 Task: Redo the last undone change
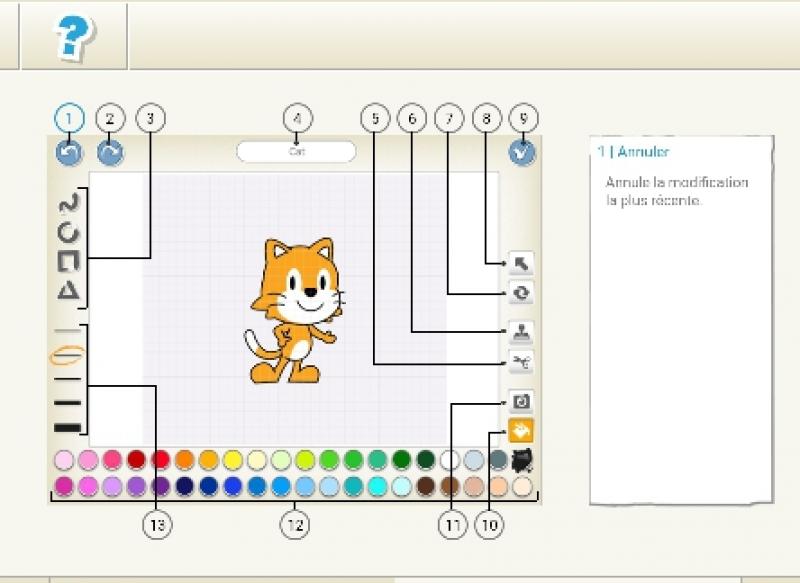click(x=110, y=152)
